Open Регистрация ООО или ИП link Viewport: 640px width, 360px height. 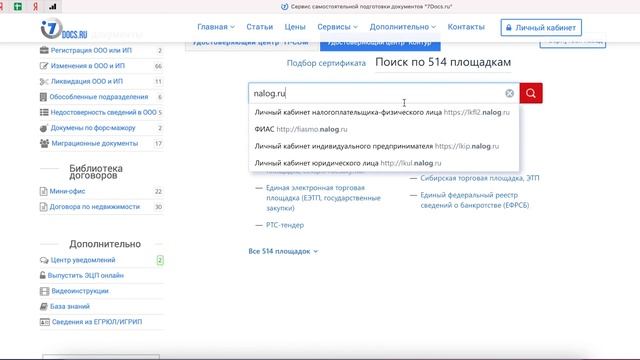coord(91,50)
